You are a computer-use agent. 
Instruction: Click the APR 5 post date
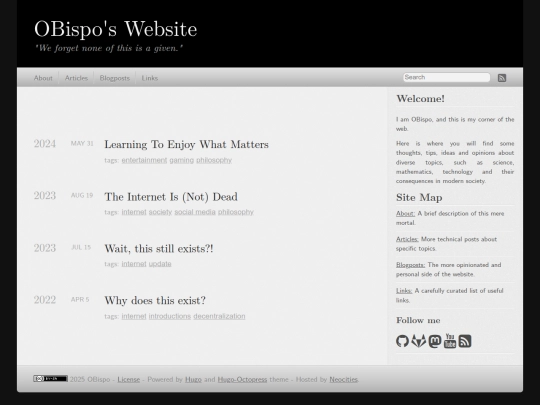(80, 300)
